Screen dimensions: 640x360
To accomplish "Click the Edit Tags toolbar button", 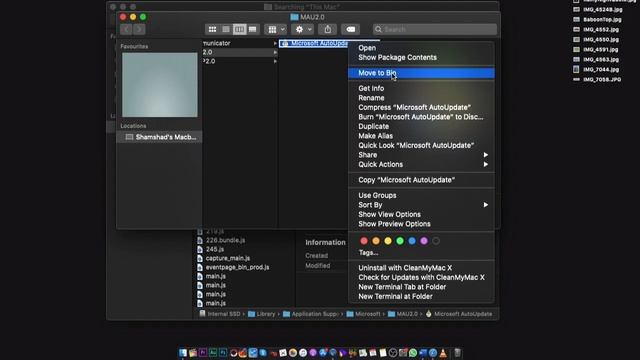I will (351, 29).
